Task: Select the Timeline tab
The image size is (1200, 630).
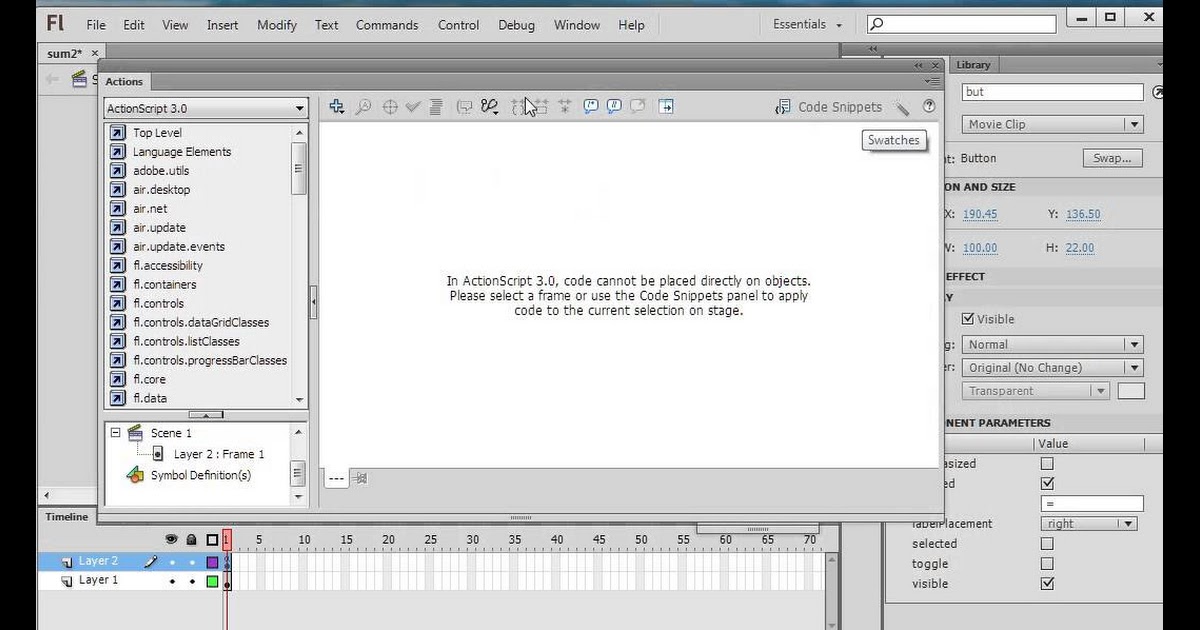Action: 67,517
